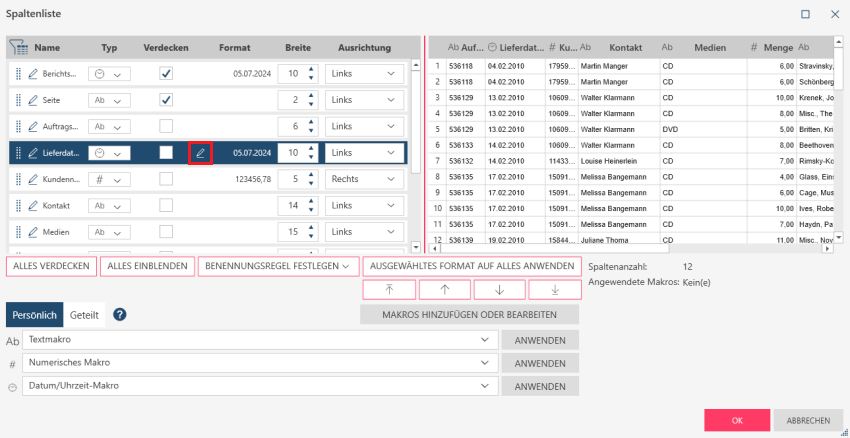Move selected column down one position
850x438 pixels.
tap(499, 289)
